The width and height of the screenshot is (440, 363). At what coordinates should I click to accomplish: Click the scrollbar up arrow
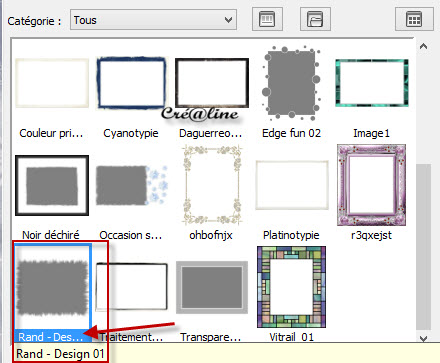[x=423, y=46]
